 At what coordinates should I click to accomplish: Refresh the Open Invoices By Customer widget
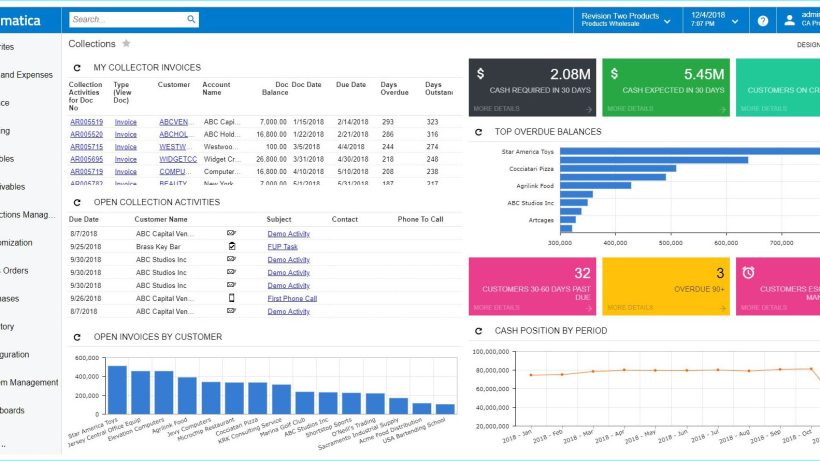point(77,337)
